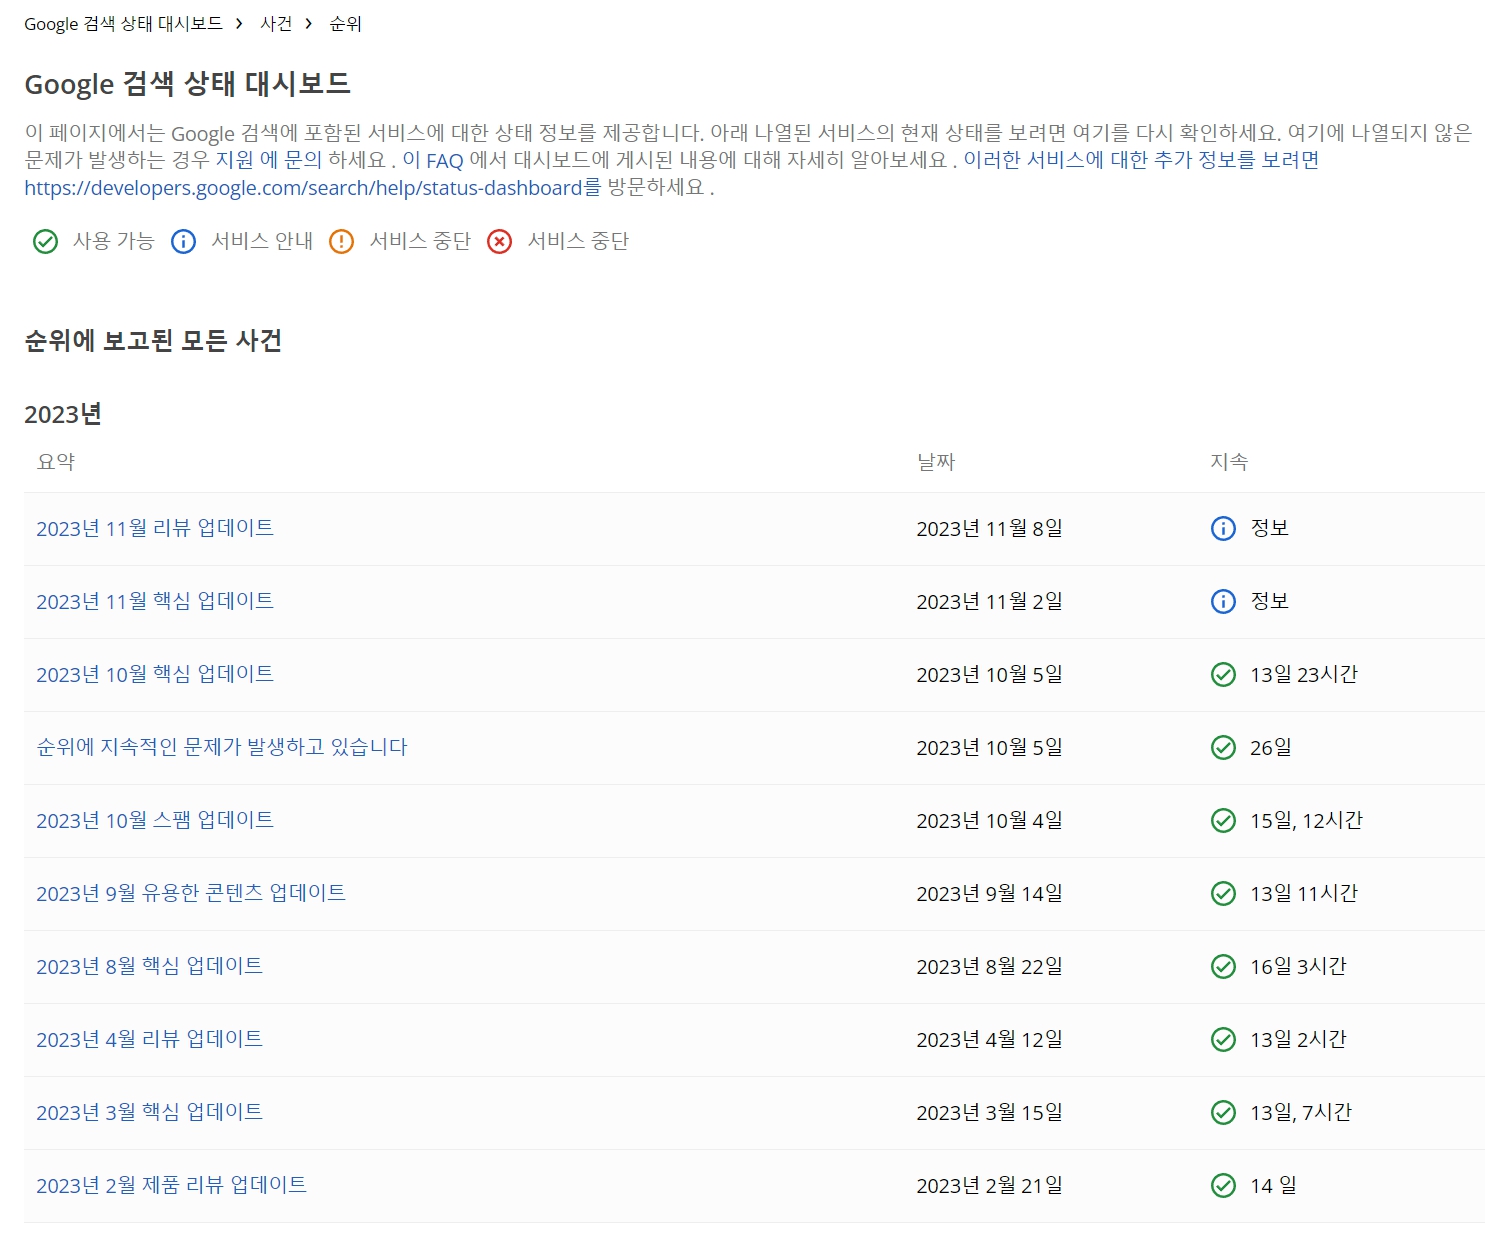Click the orange service disruption legend icon
The image size is (1485, 1252).
(x=342, y=242)
